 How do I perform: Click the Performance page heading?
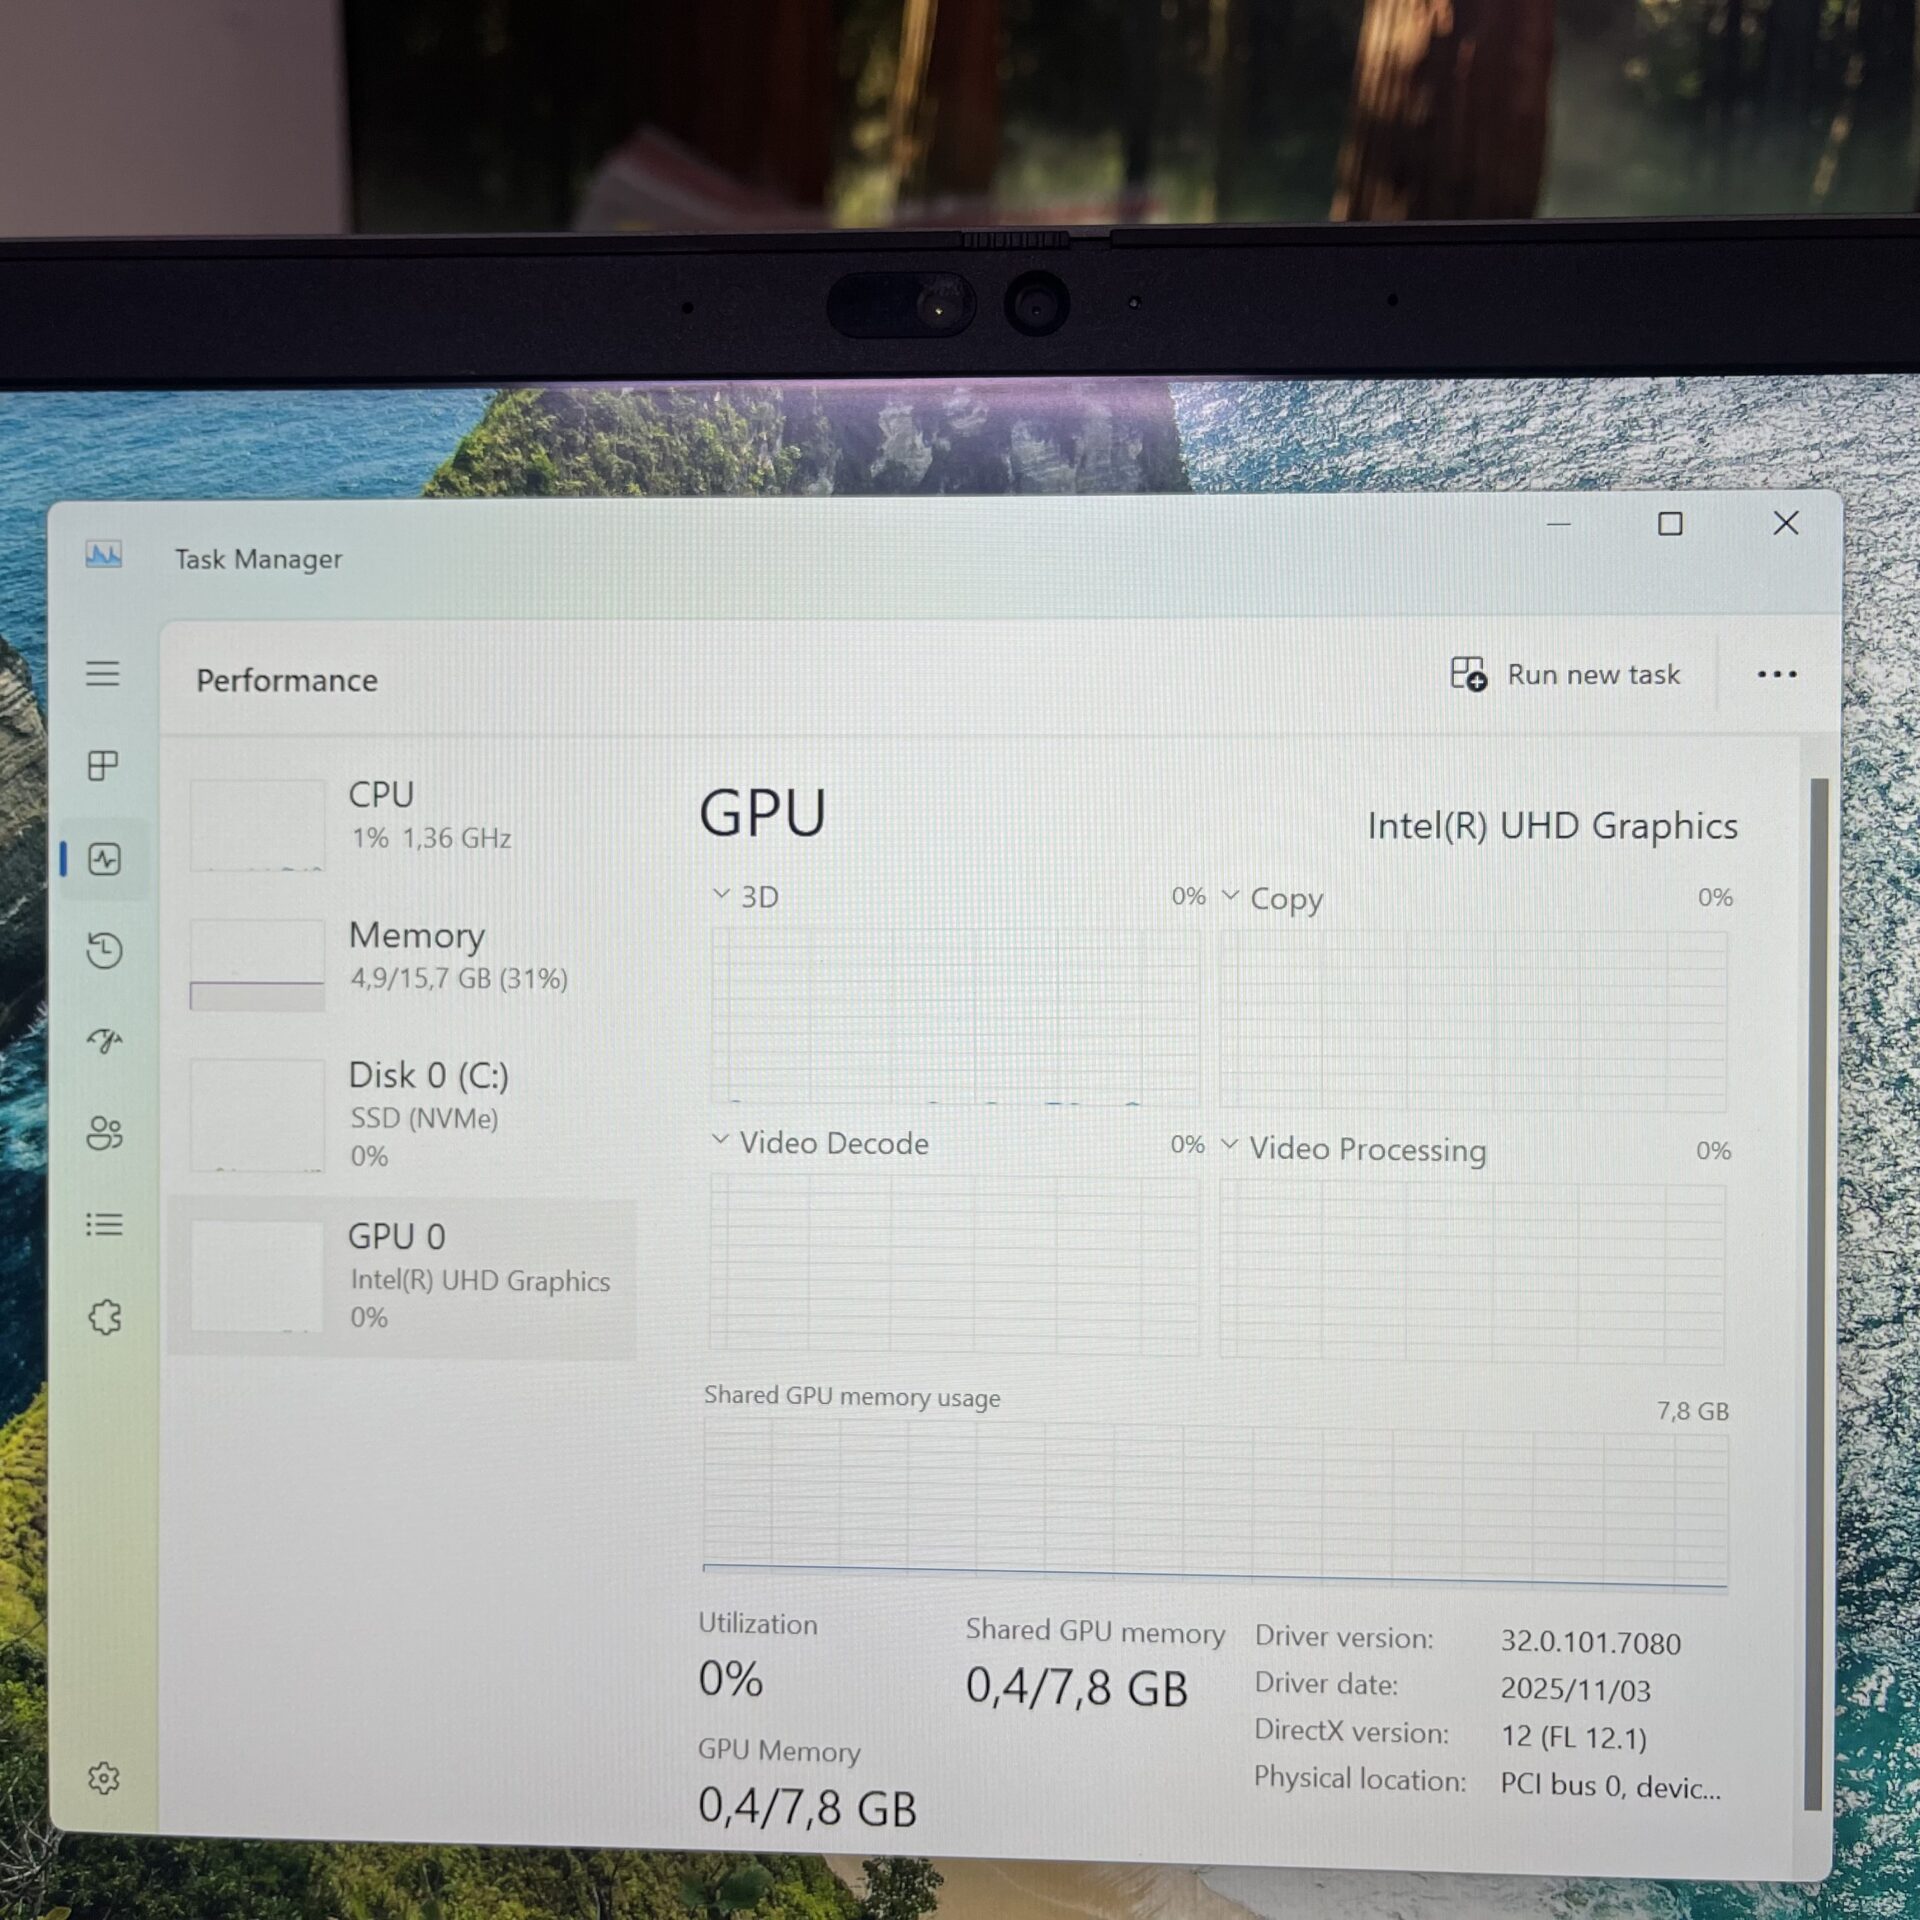287,680
